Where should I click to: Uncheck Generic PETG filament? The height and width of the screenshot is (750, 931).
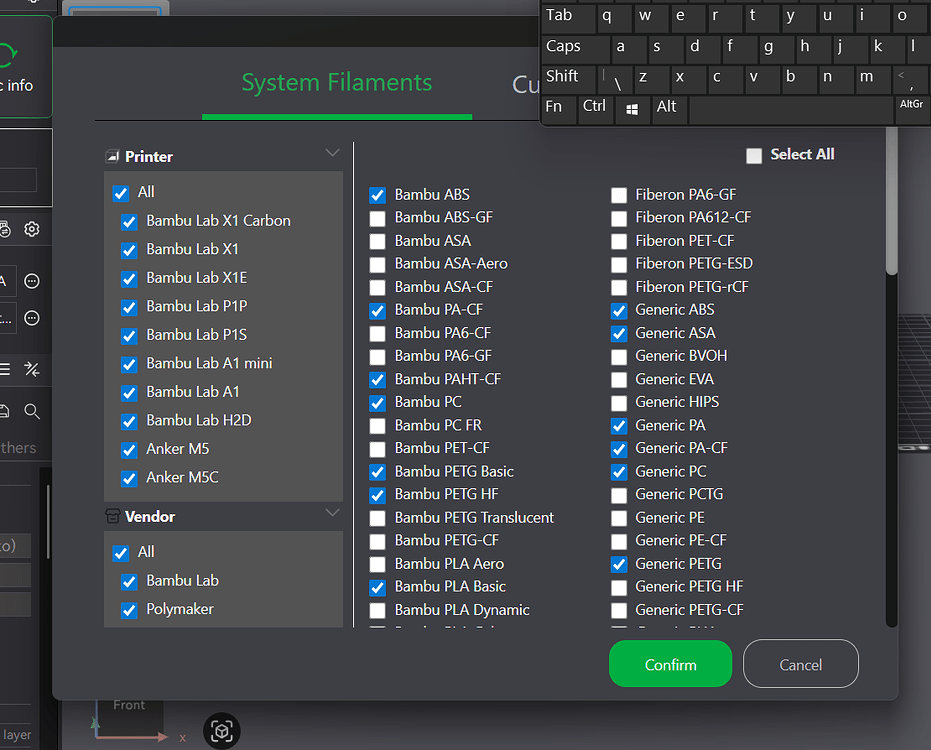619,564
